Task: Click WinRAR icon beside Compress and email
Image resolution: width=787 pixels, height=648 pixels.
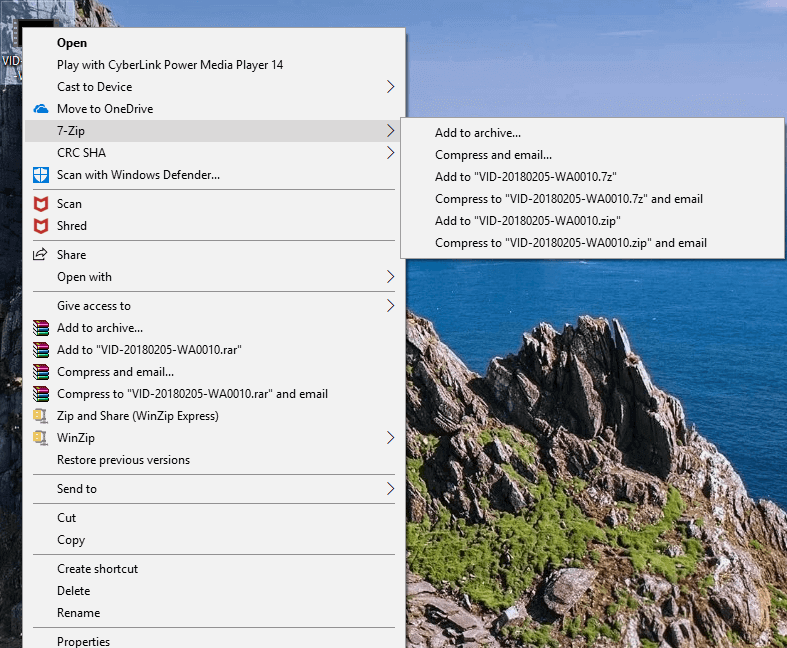Action: [41, 372]
